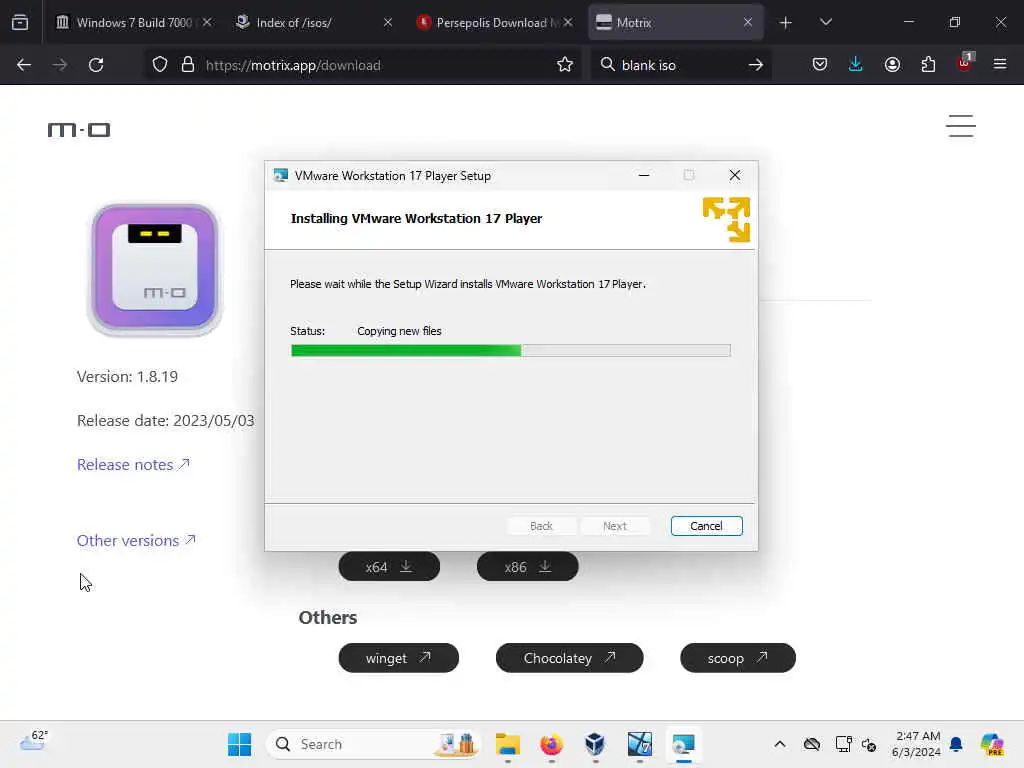The image size is (1024, 768).
Task: Go back using the browser back arrow
Action: 24,65
